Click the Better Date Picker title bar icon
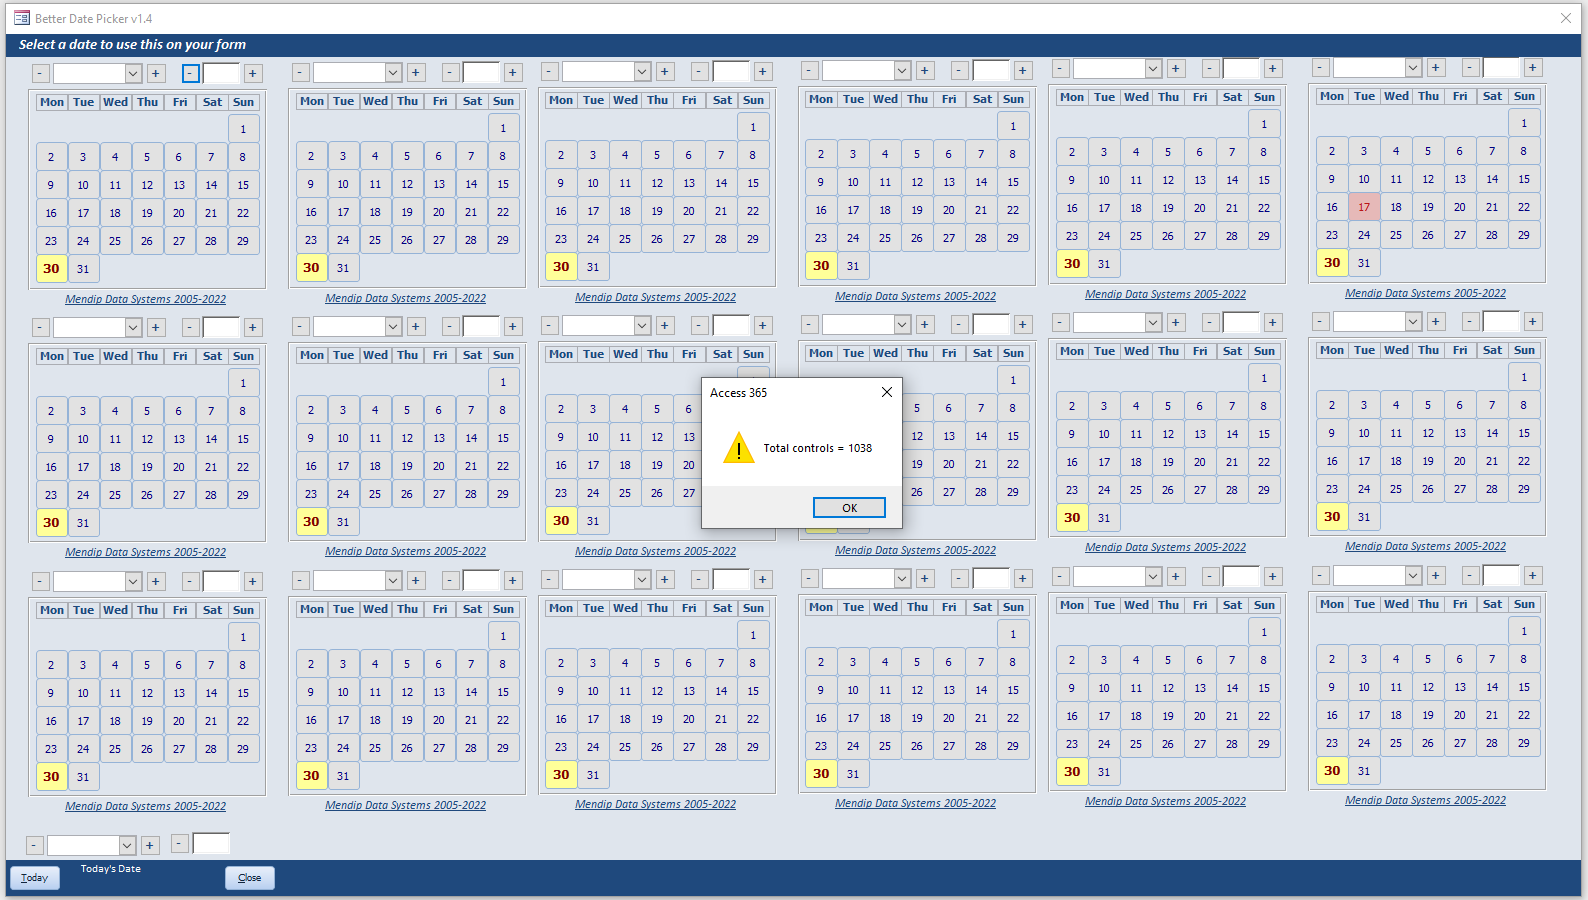The height and width of the screenshot is (900, 1588). [x=22, y=18]
